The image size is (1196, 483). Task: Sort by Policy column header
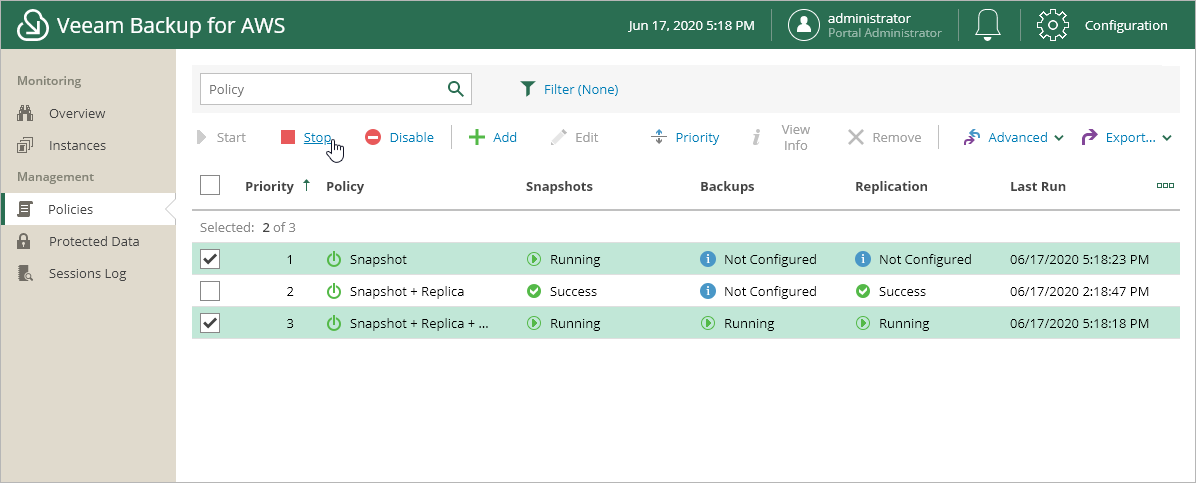coord(345,186)
